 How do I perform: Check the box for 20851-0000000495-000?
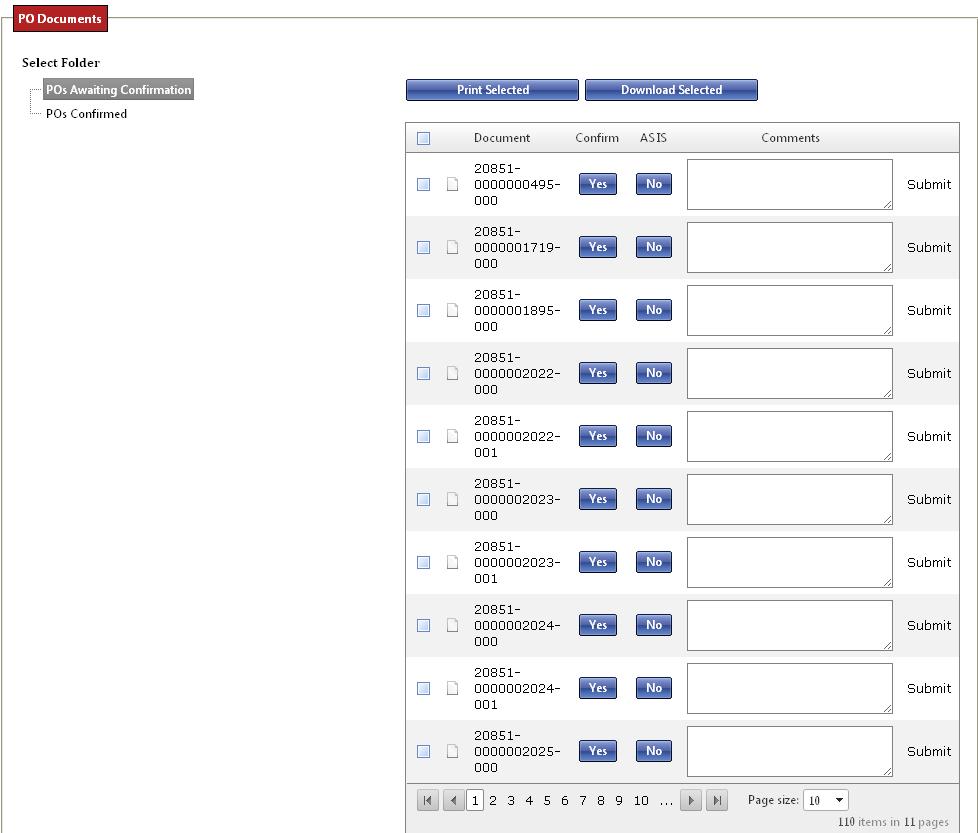(424, 184)
